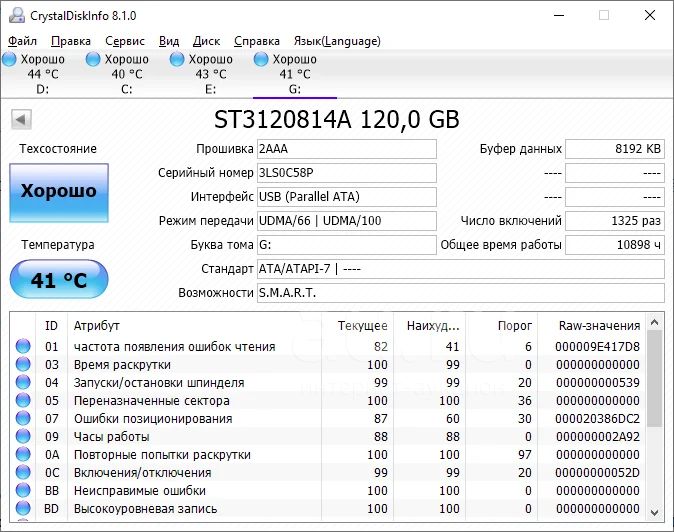The height and width of the screenshot is (532, 674).
Task: Click interface field USB (Parallel ATA)
Action: coord(346,197)
